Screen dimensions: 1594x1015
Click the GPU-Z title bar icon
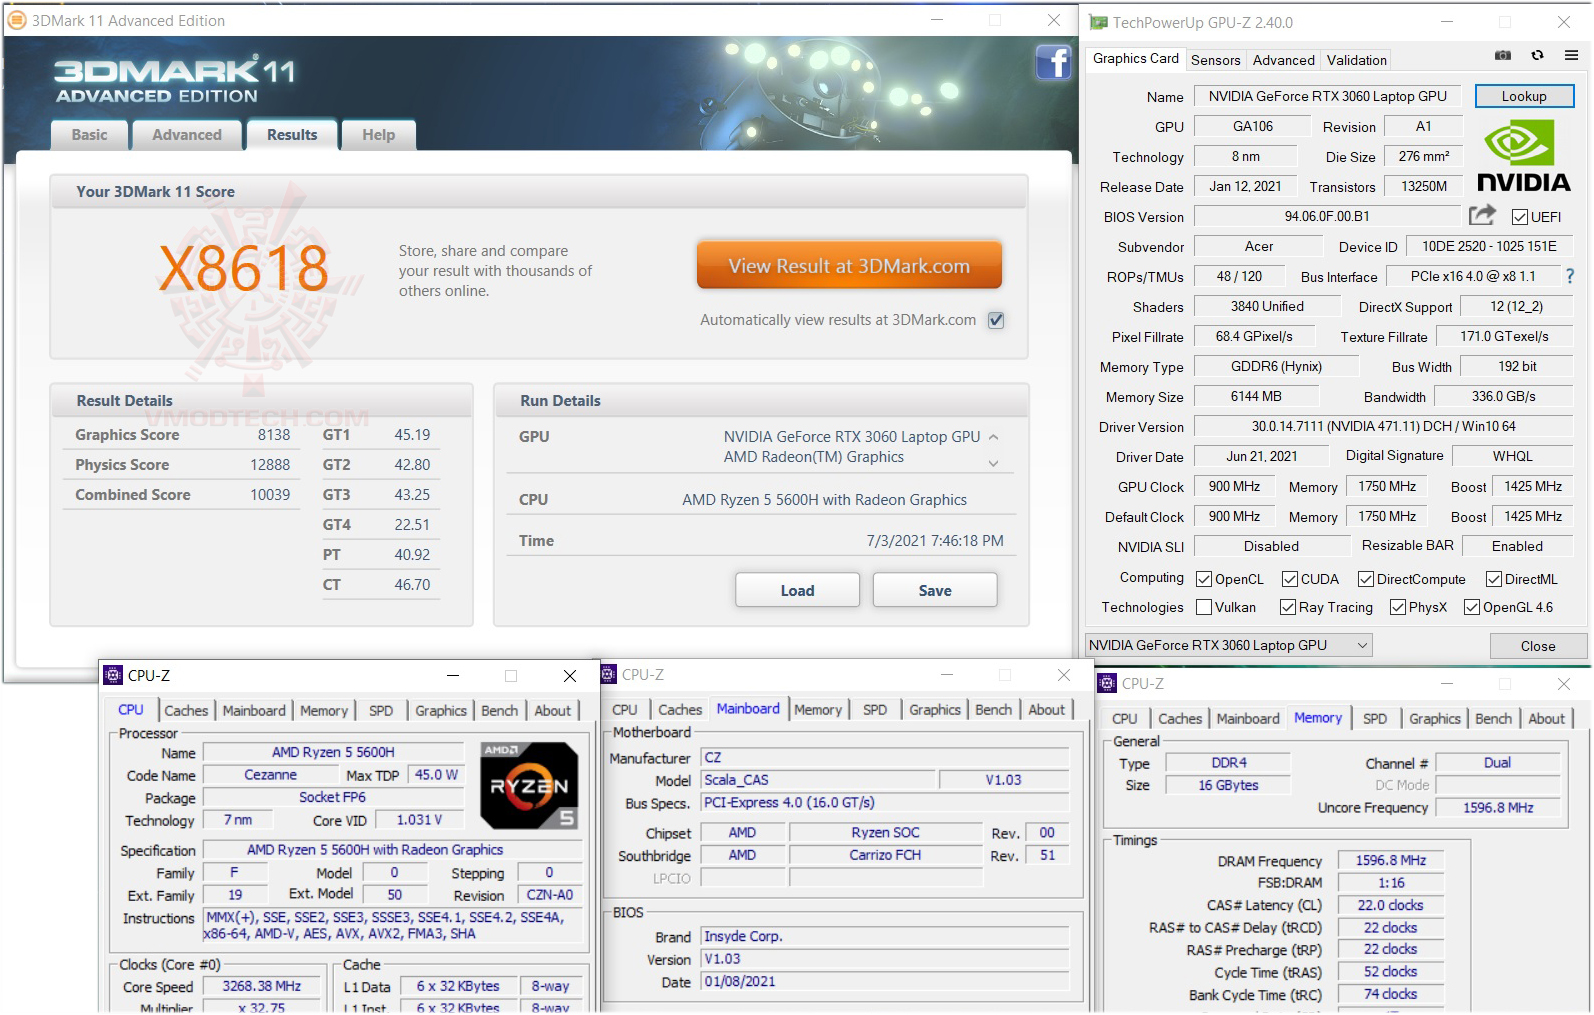[1099, 22]
